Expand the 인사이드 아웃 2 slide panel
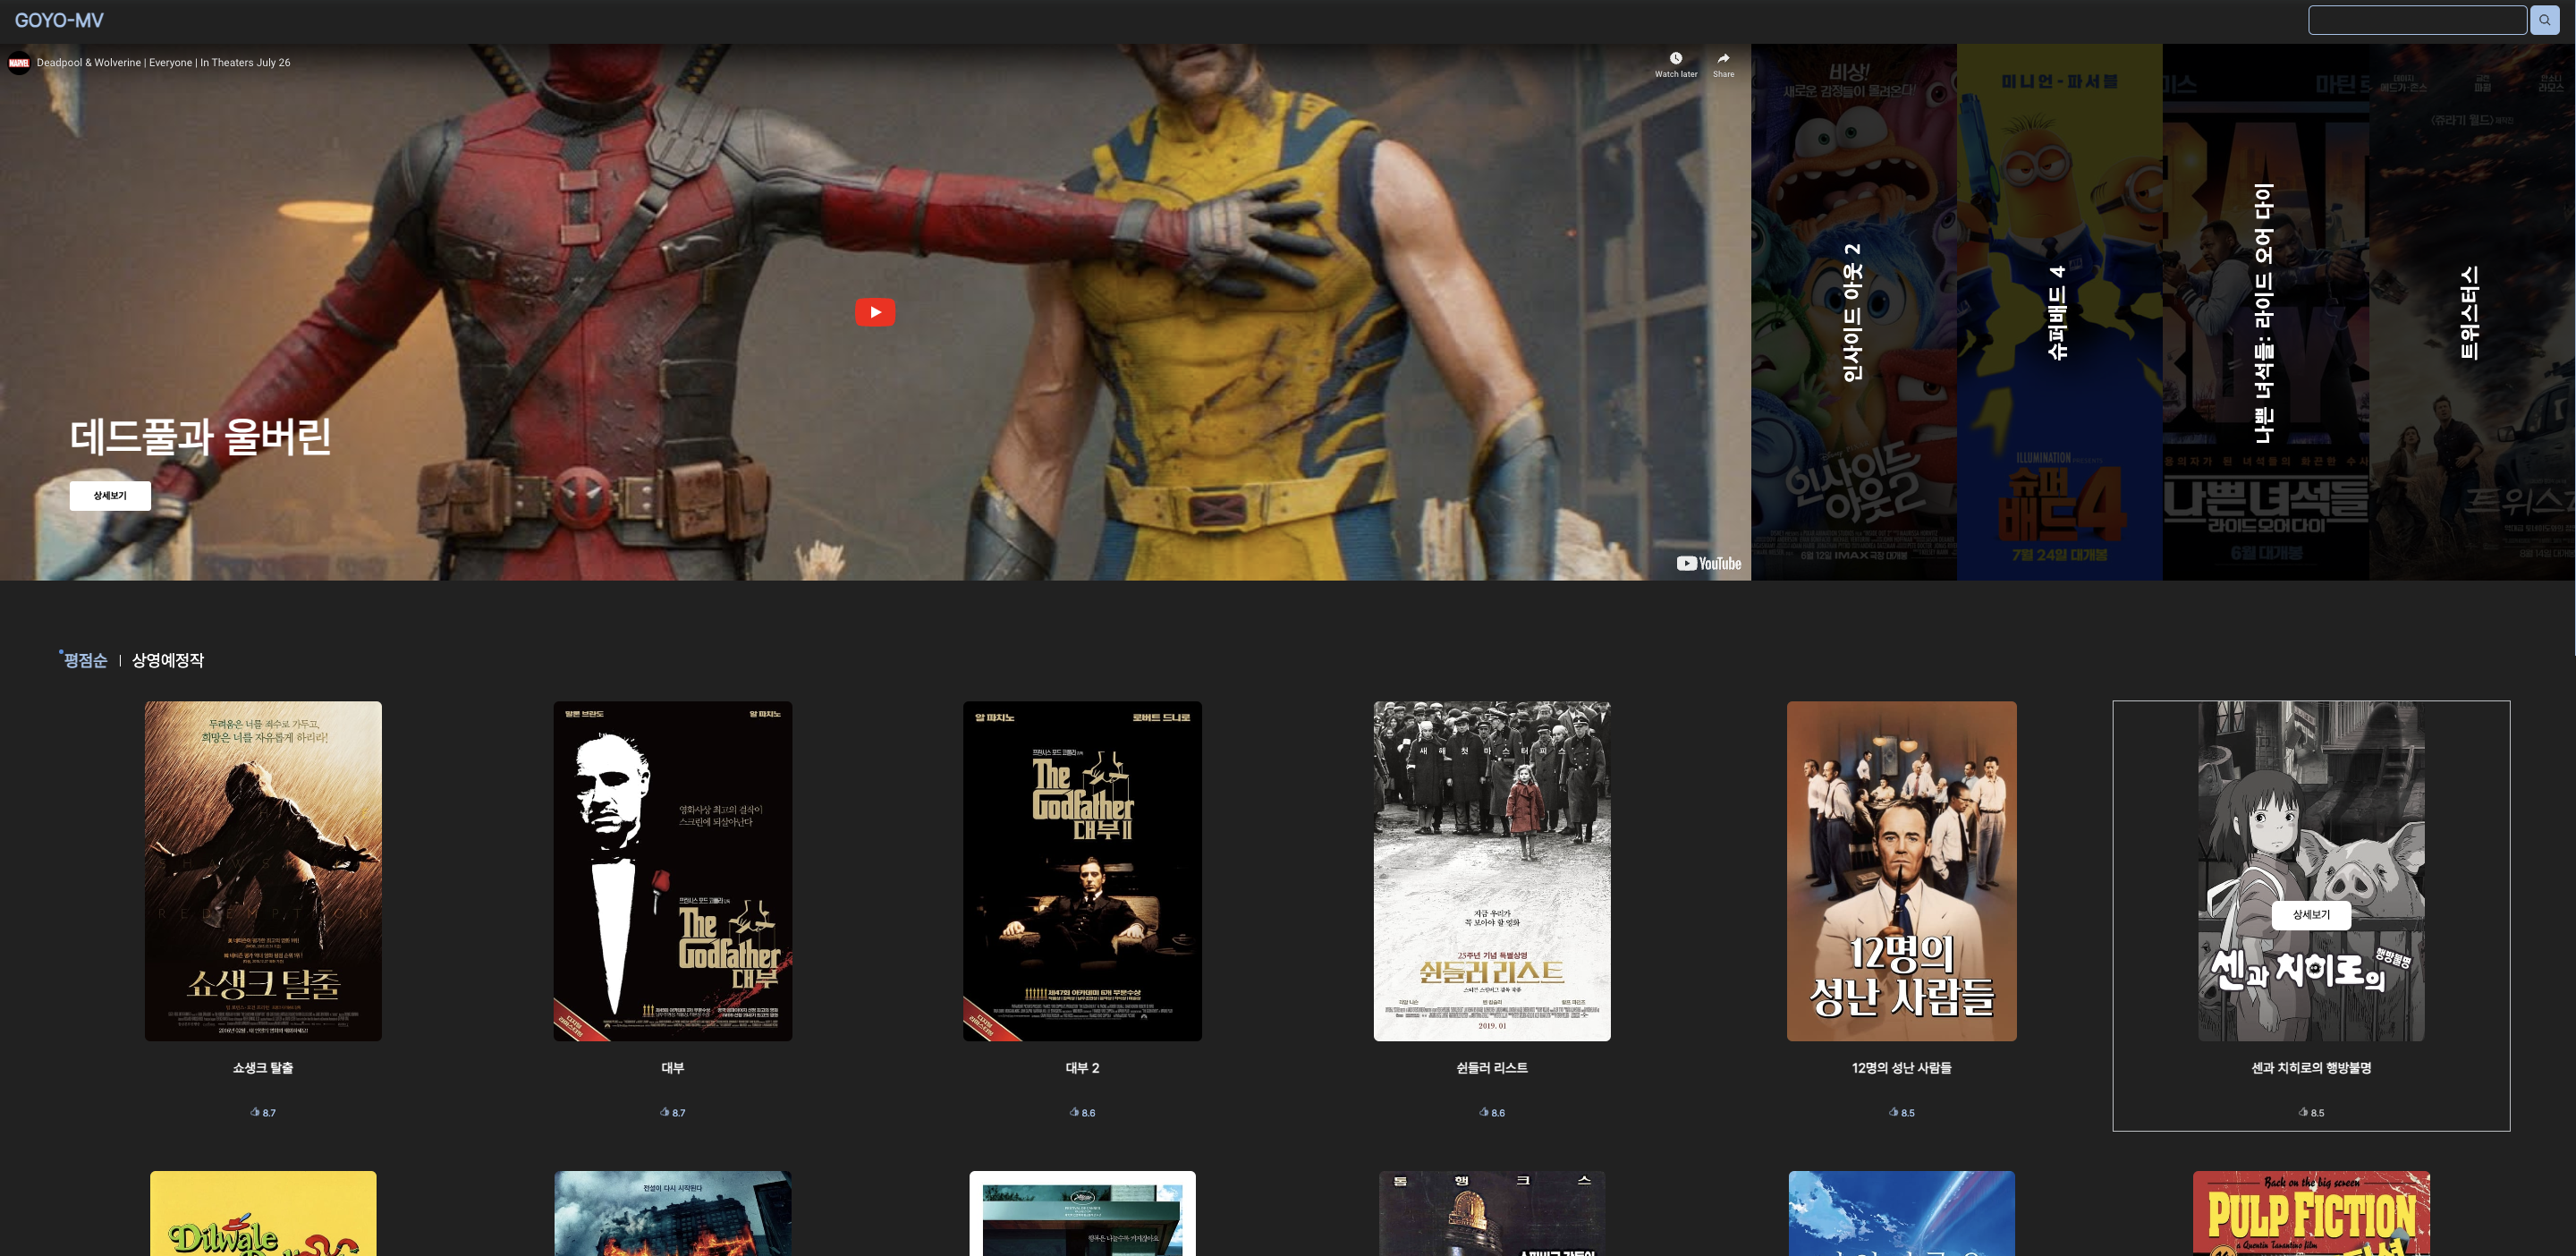 point(1853,312)
